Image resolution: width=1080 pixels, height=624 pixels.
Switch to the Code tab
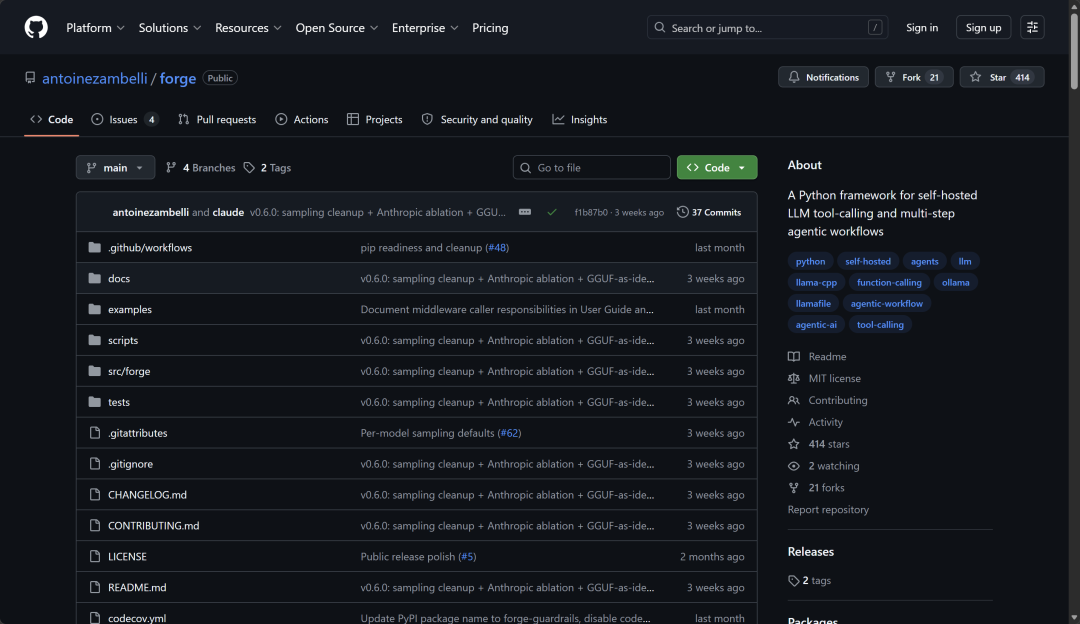[x=52, y=119]
